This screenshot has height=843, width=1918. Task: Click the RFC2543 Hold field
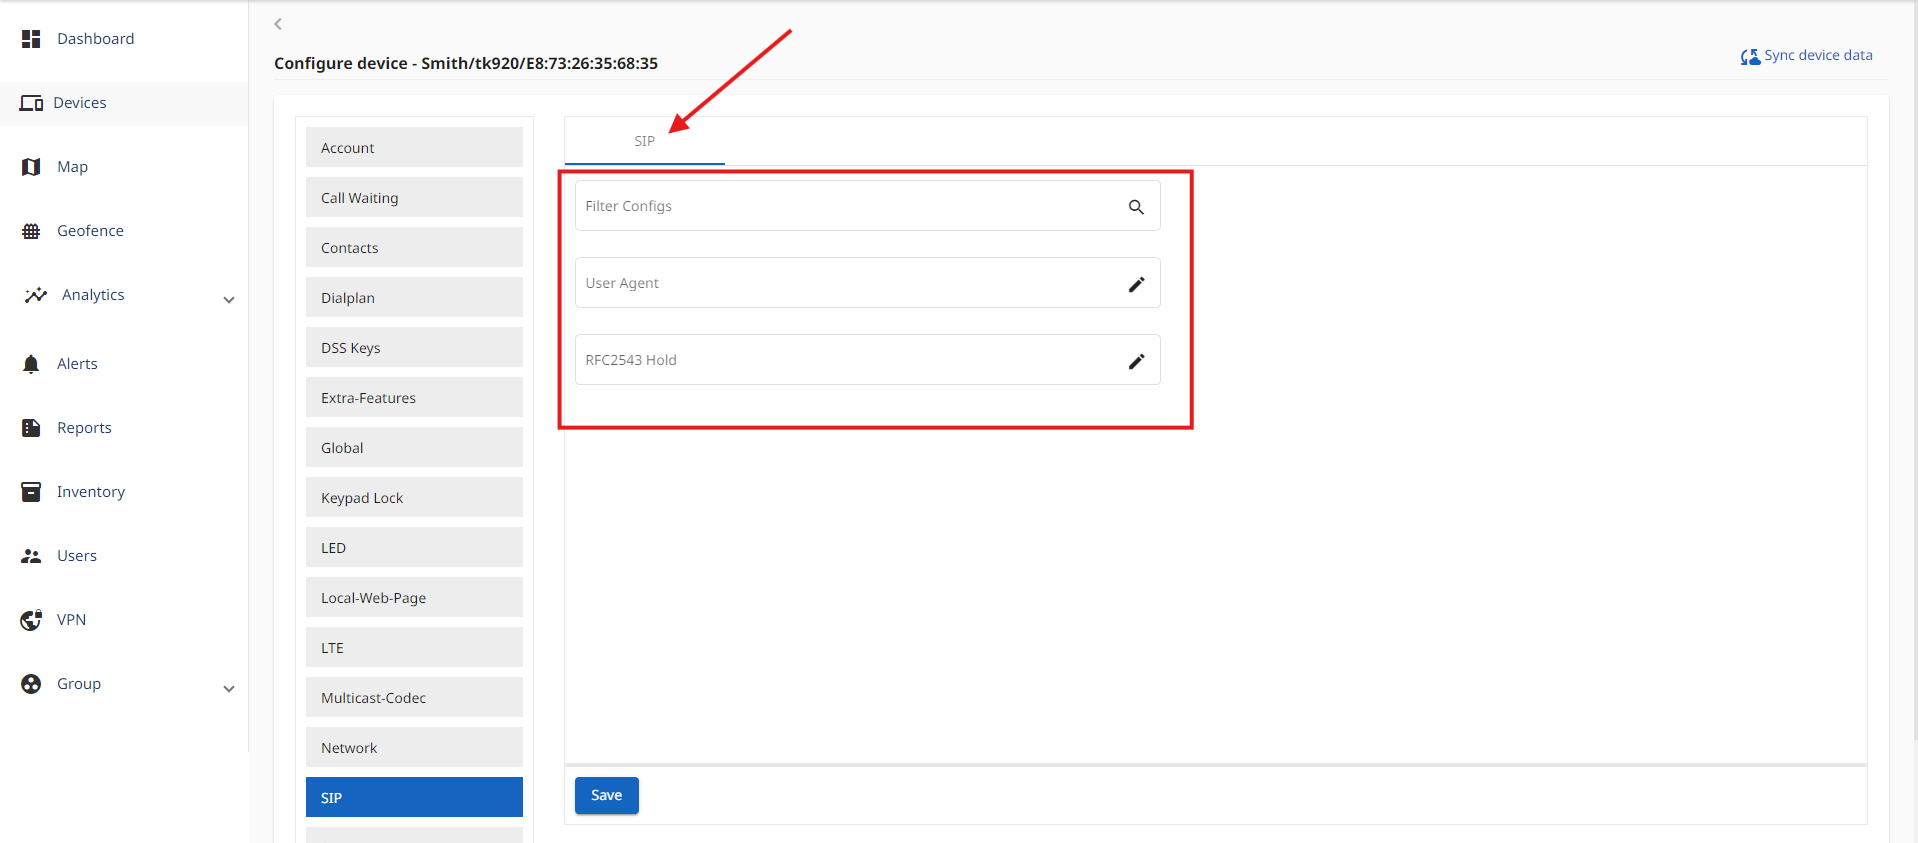point(867,360)
